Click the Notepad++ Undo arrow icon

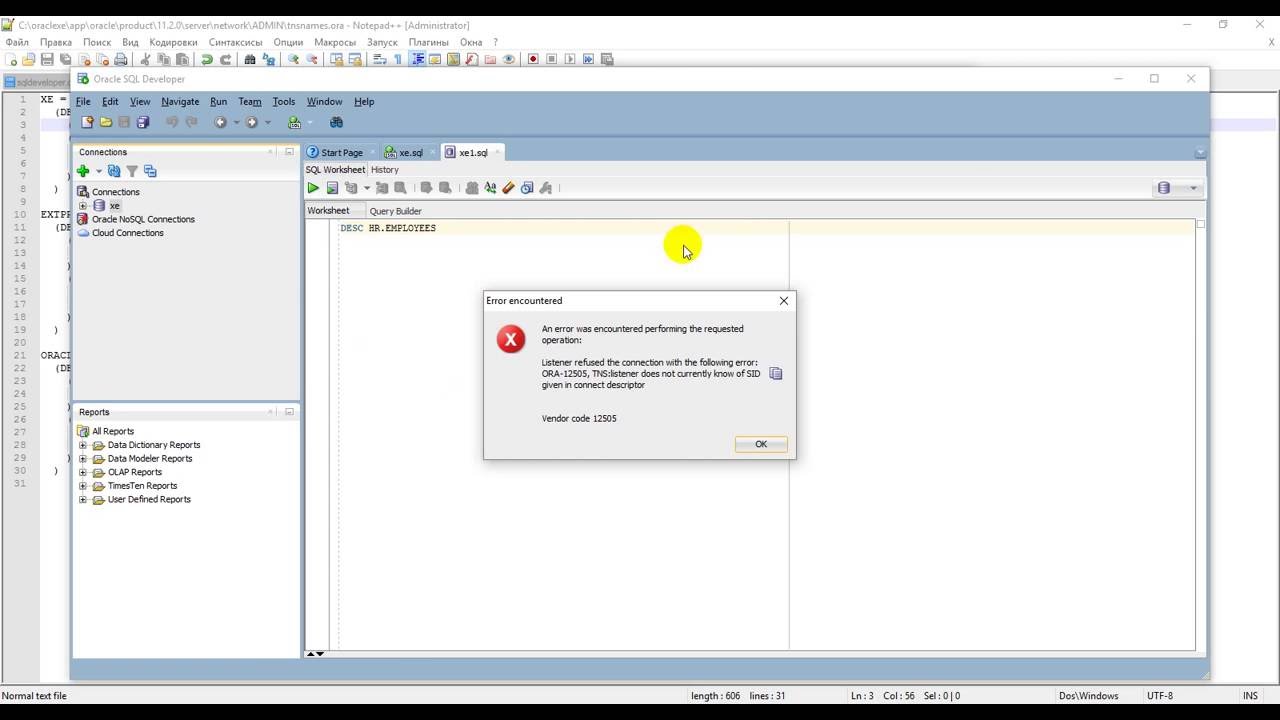[x=207, y=59]
